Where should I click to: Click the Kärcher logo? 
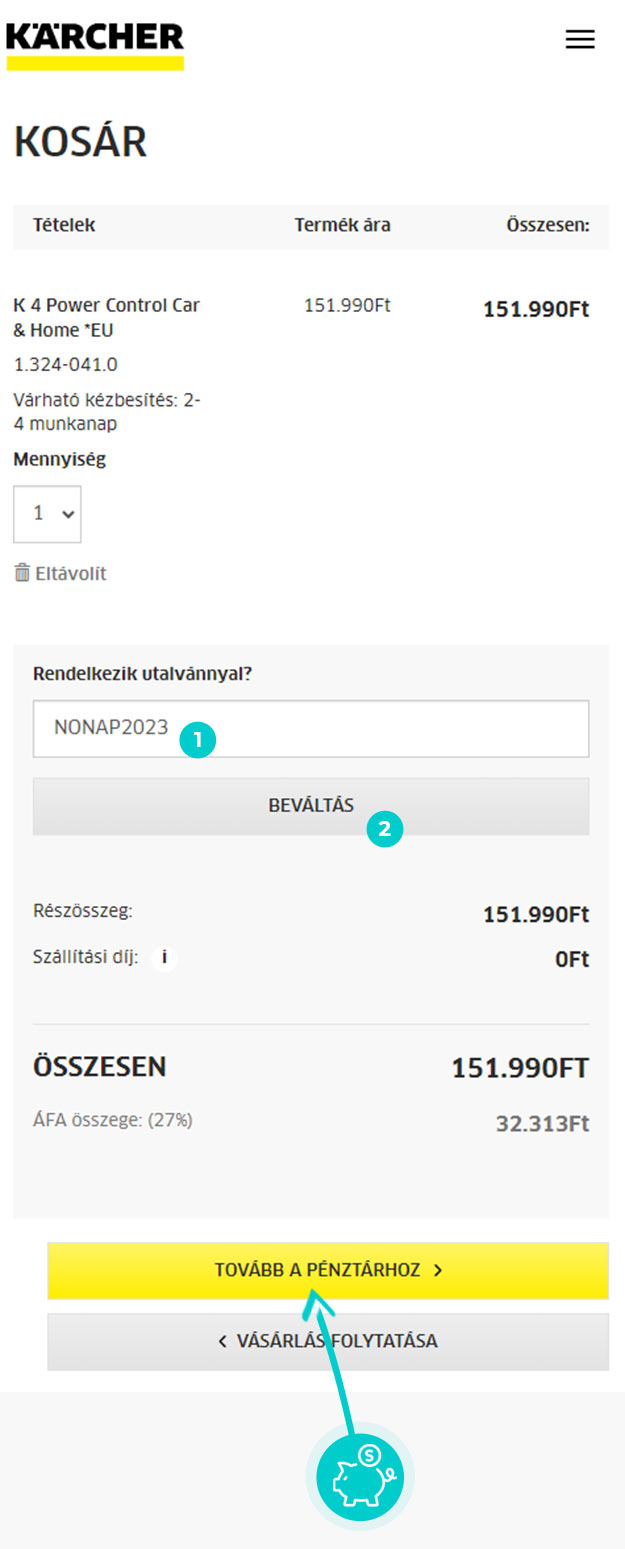tap(95, 44)
